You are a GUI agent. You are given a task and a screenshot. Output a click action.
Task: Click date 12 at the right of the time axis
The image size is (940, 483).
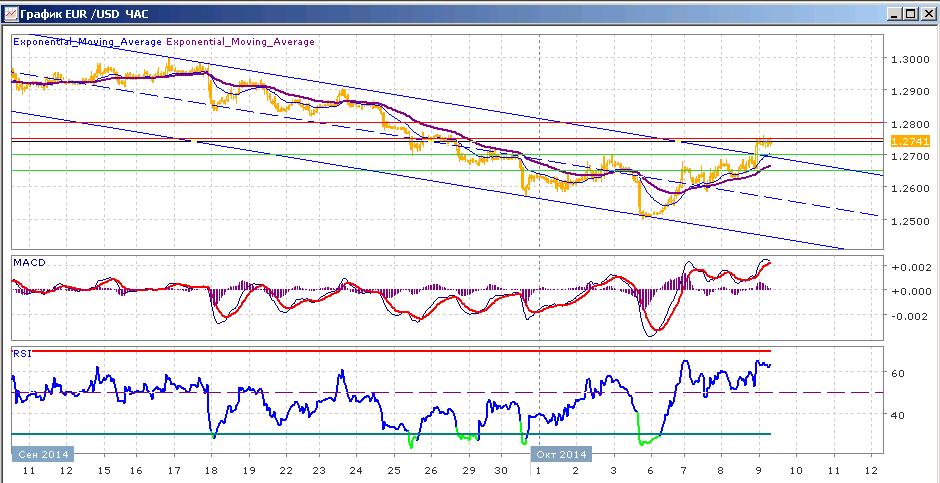tap(872, 471)
